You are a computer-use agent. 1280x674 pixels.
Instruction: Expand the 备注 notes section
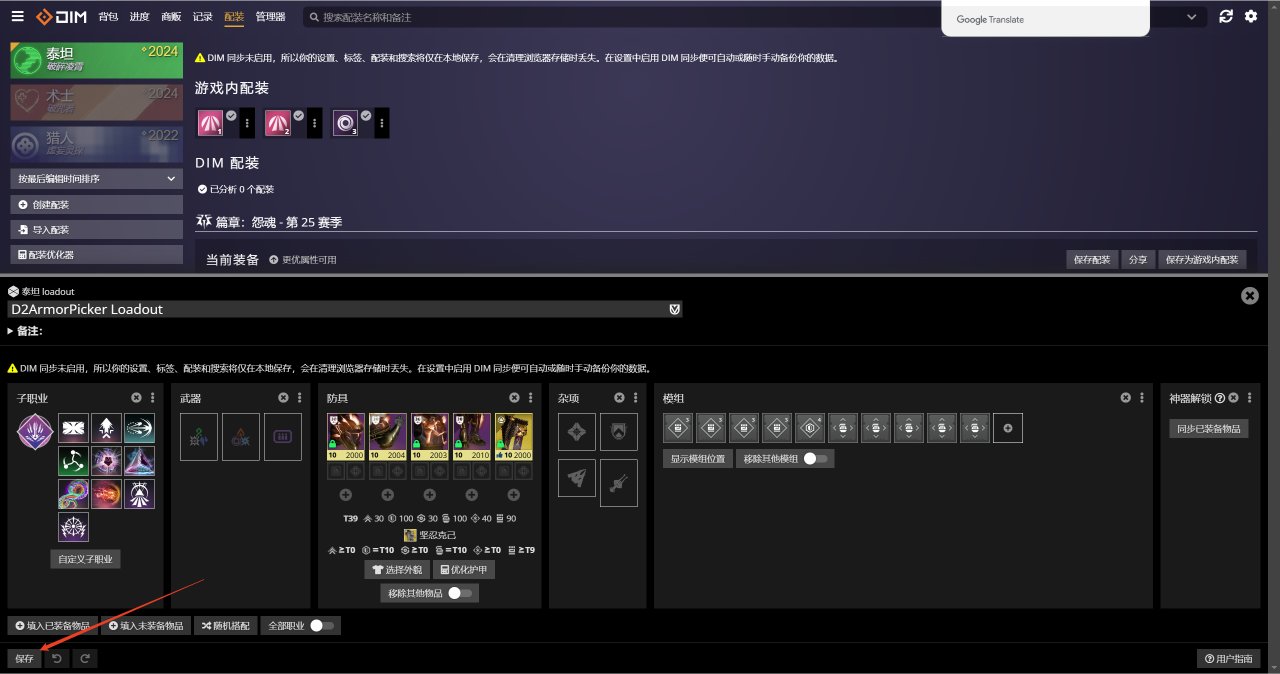click(26, 331)
